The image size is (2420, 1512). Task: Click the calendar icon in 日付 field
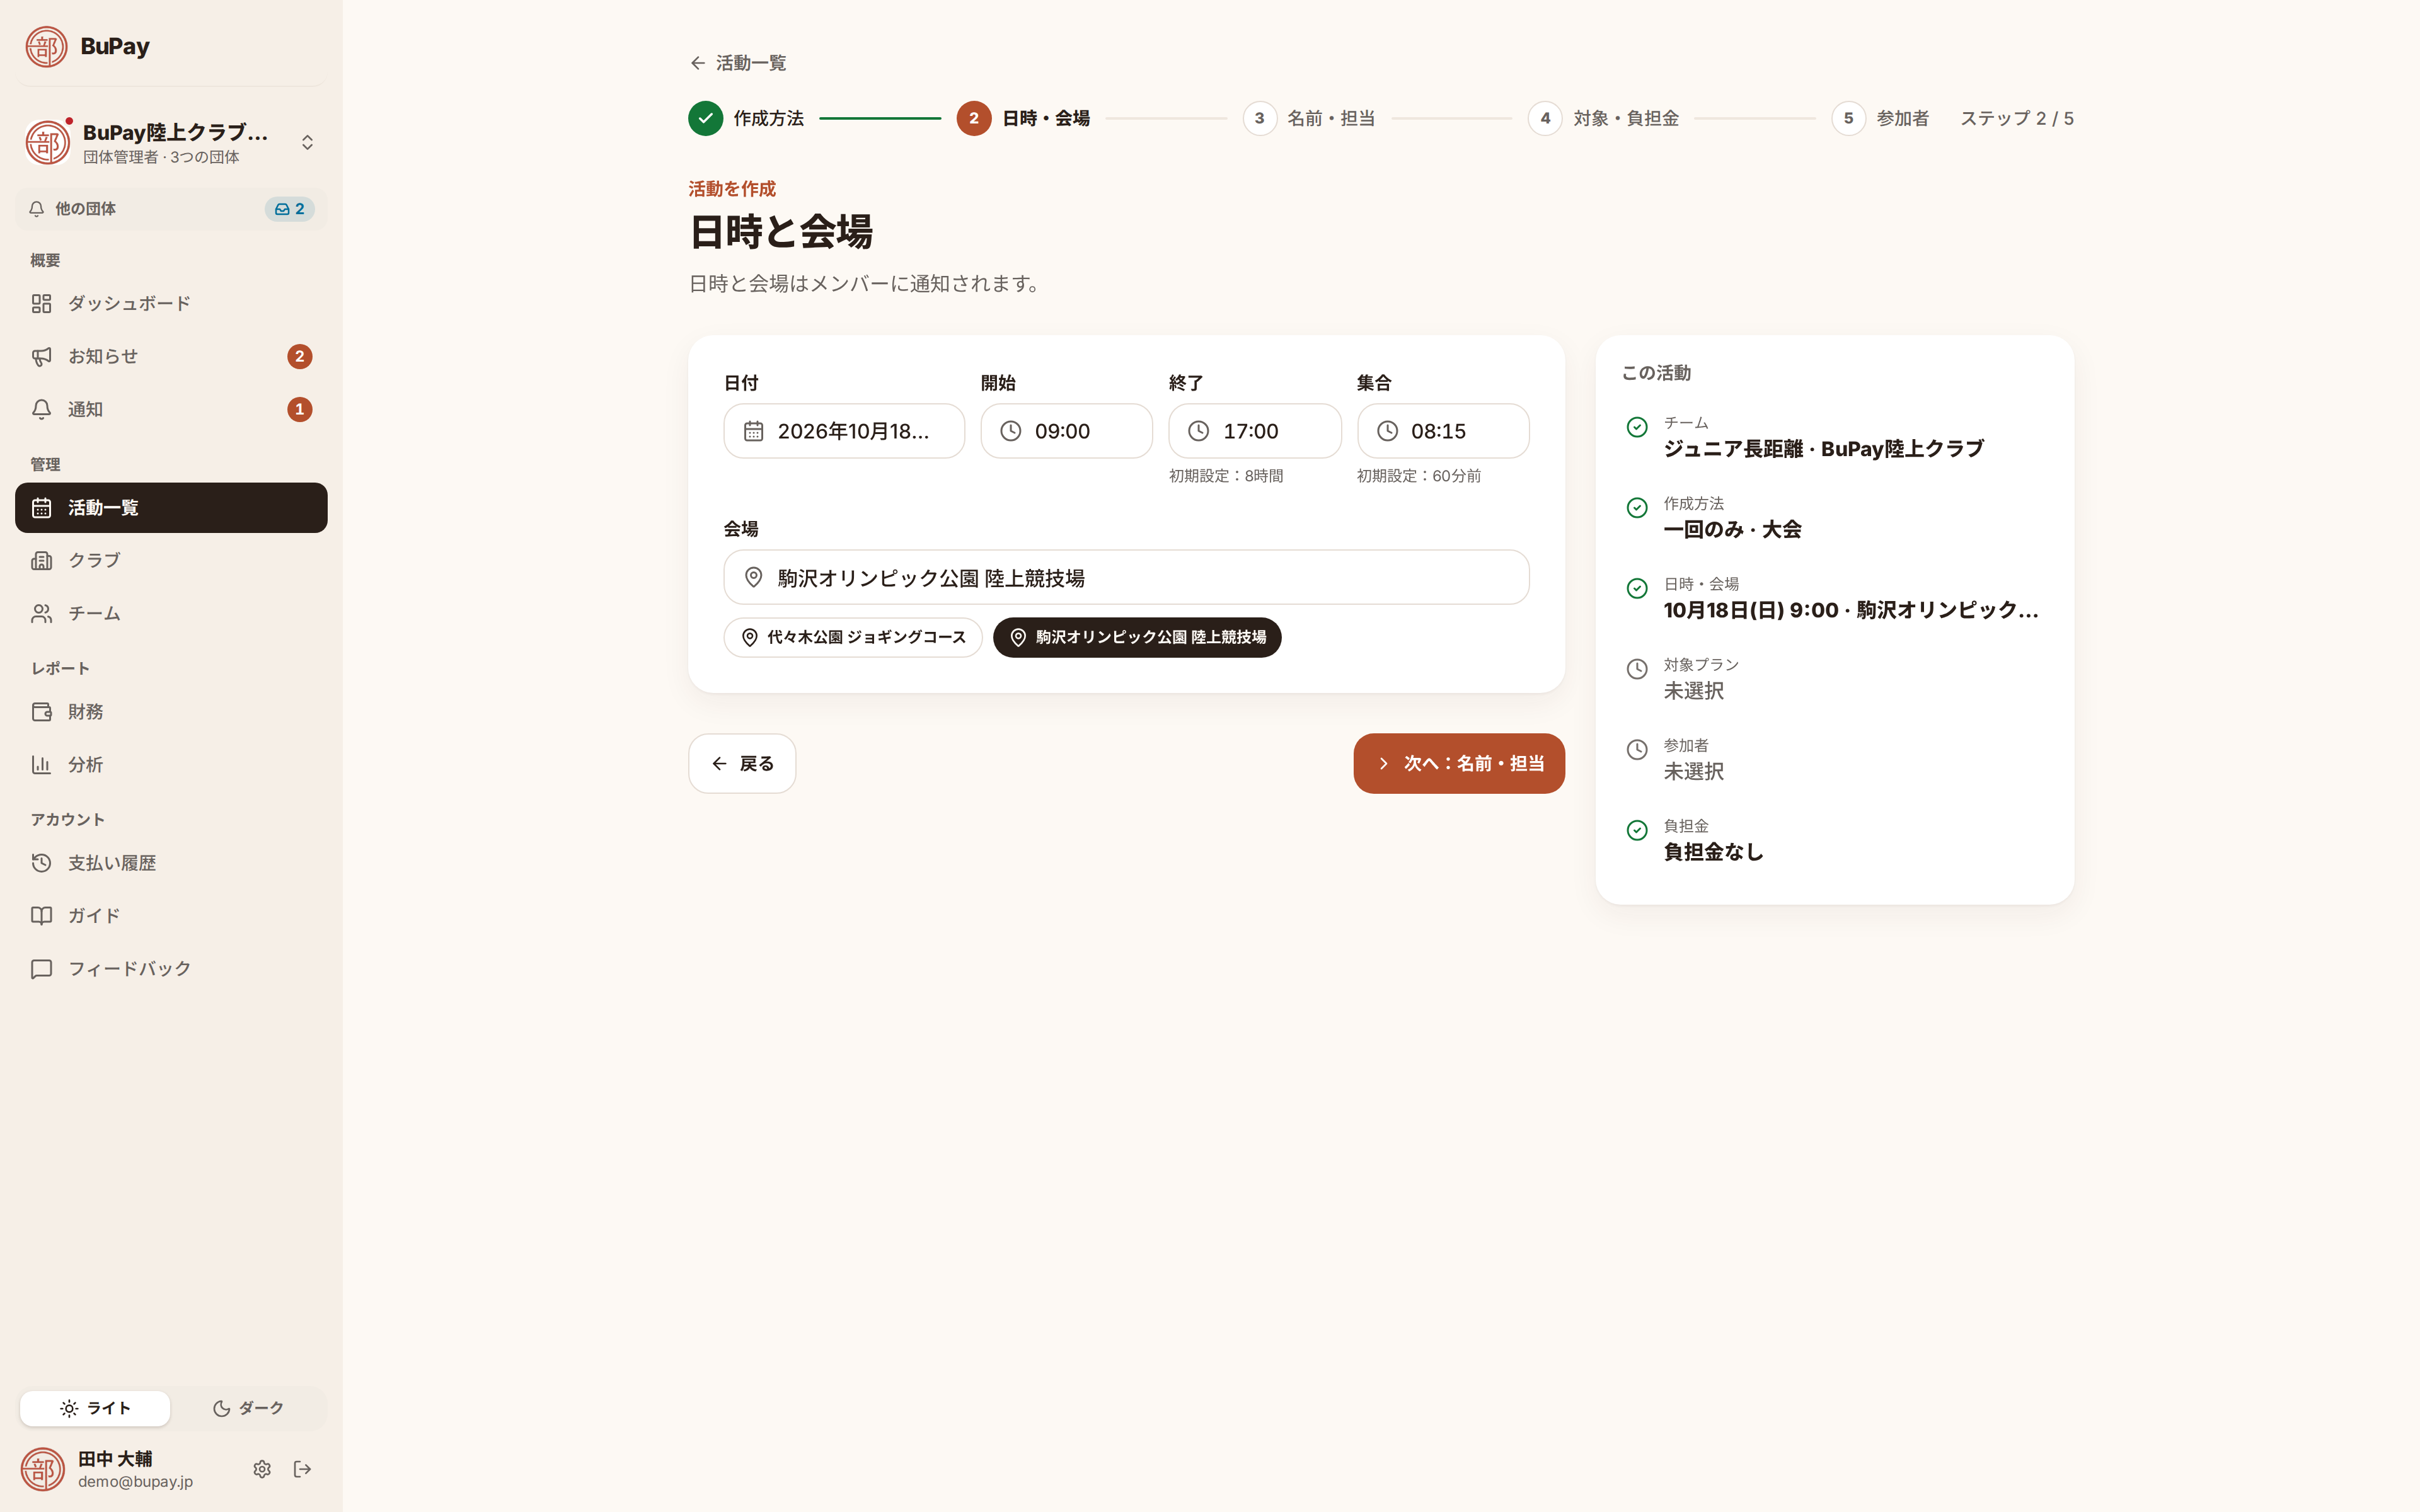[x=753, y=431]
